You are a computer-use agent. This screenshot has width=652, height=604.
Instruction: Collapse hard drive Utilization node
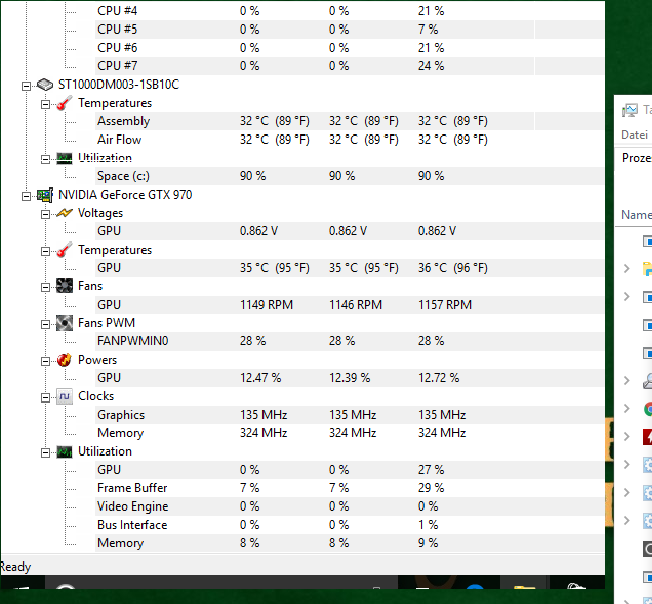coord(45,159)
